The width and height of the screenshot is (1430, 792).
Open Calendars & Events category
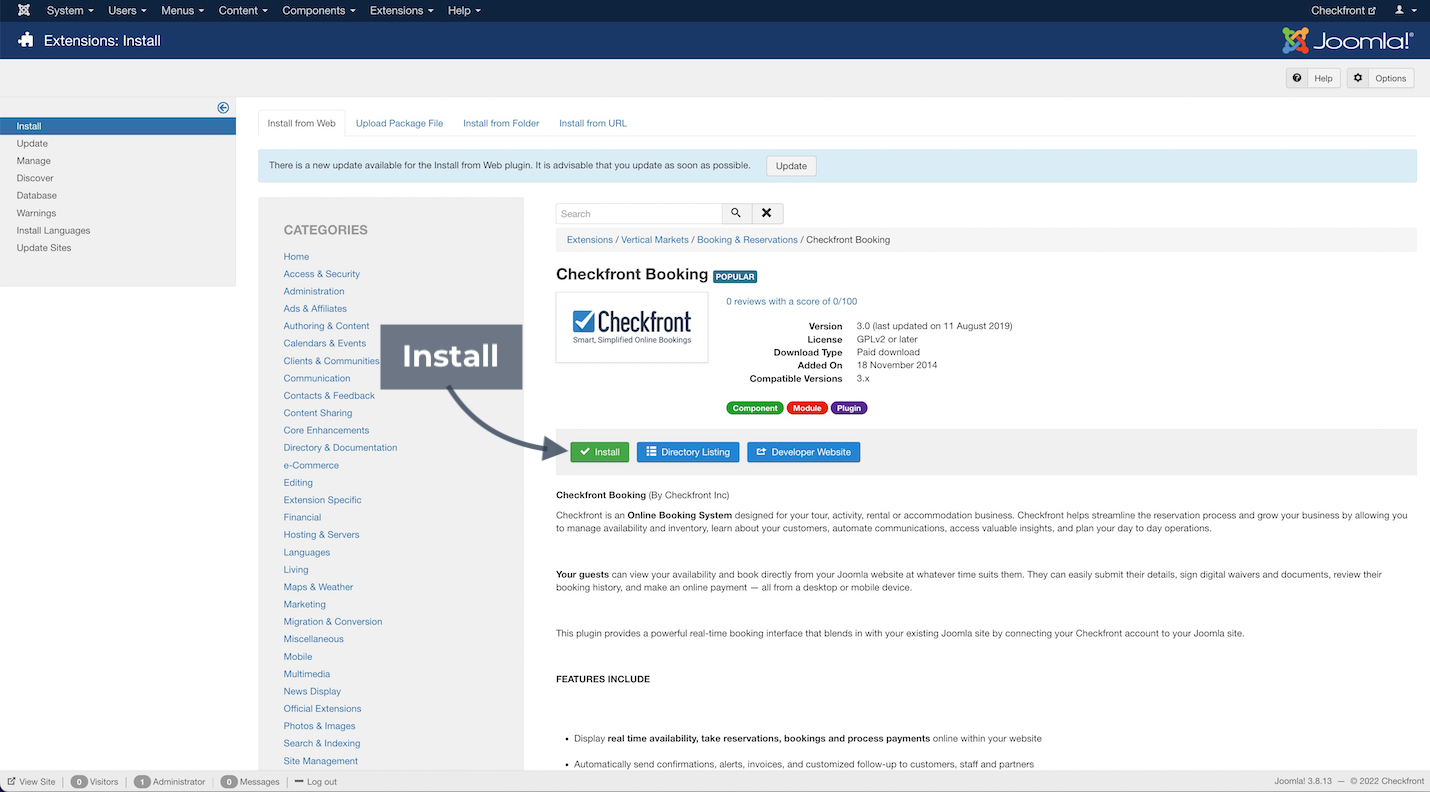[x=325, y=343]
